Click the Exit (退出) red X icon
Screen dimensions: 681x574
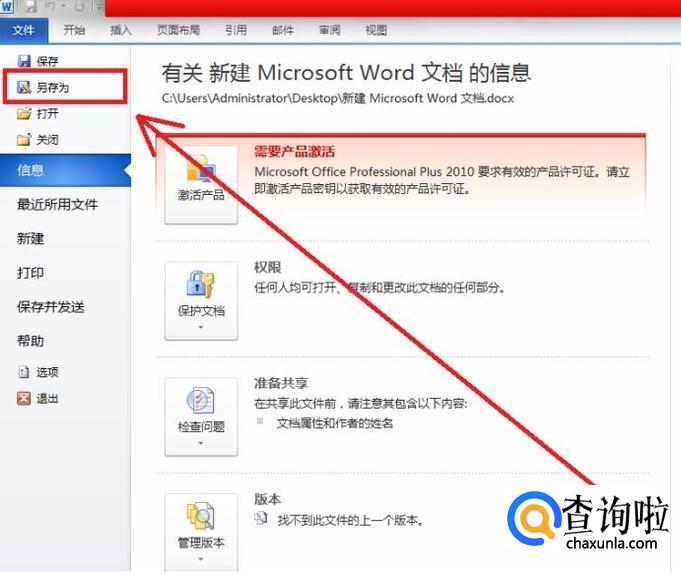point(24,398)
